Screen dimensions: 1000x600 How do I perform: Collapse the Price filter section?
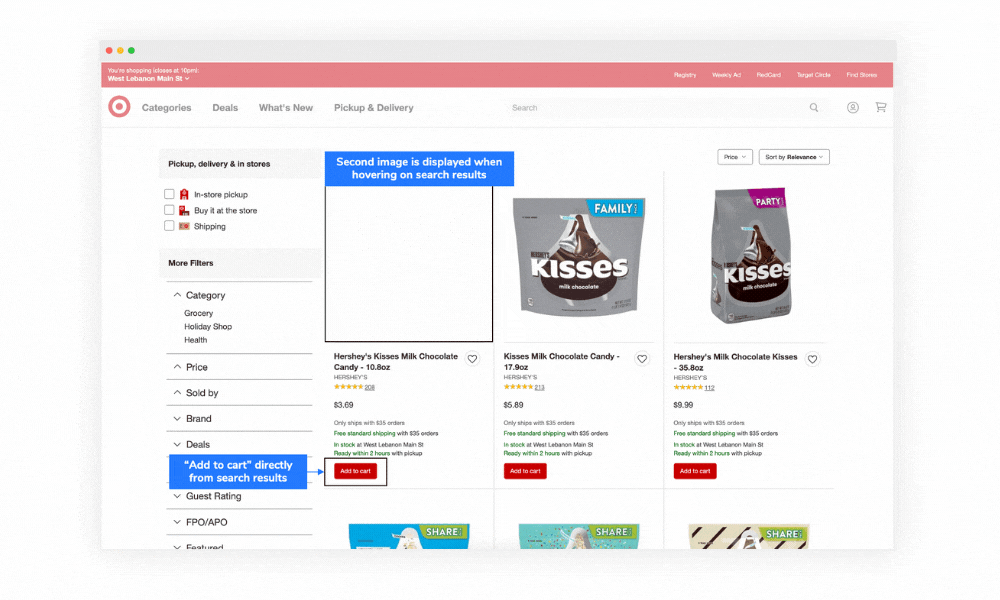[x=177, y=367]
